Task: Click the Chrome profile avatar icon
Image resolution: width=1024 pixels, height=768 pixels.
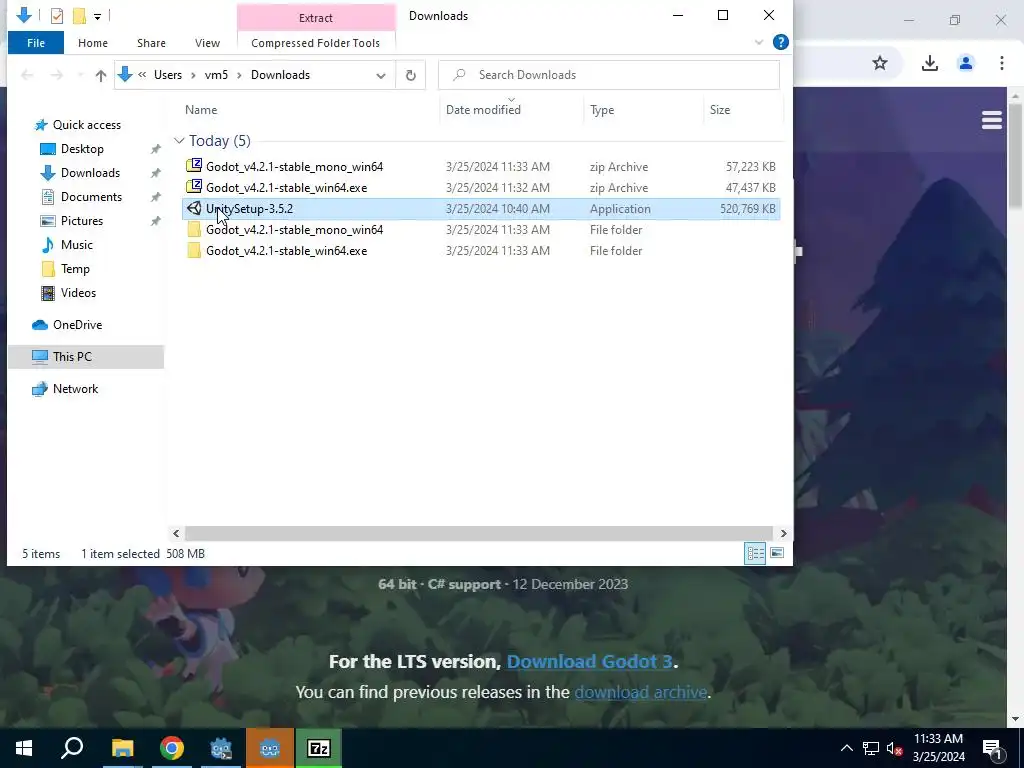Action: (x=965, y=63)
